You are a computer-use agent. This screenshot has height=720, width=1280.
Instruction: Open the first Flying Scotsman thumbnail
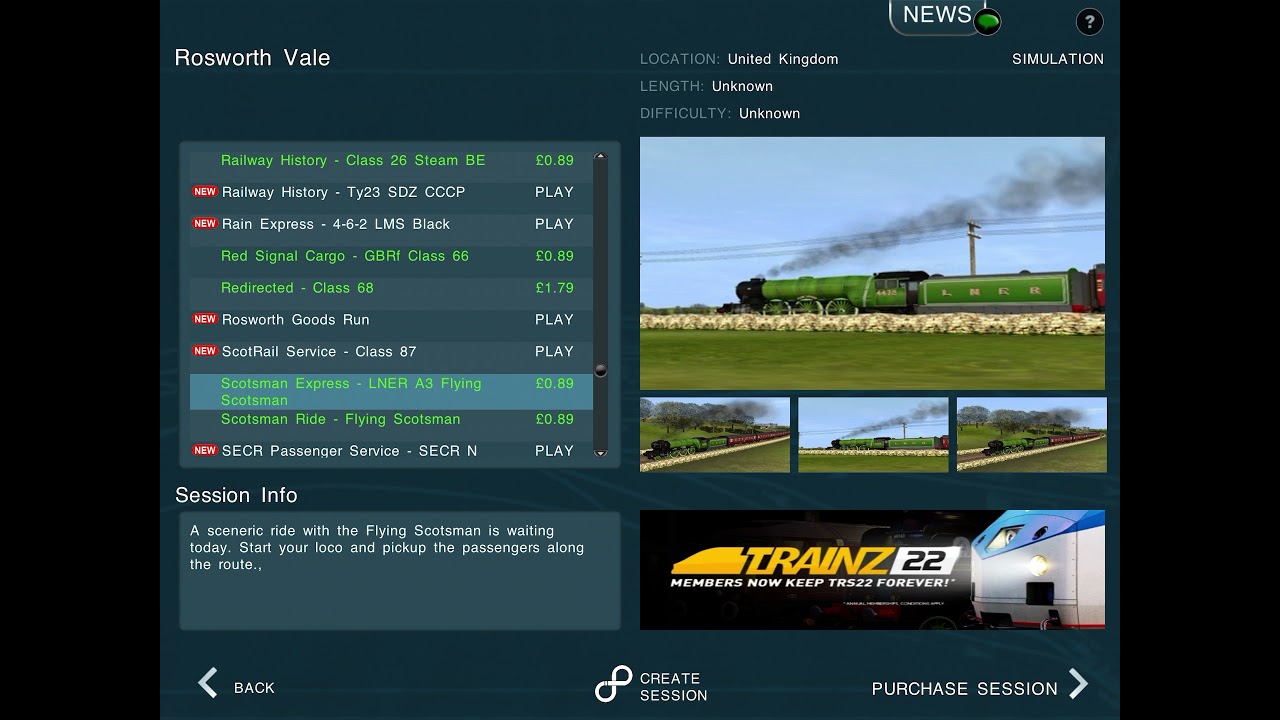click(x=715, y=435)
